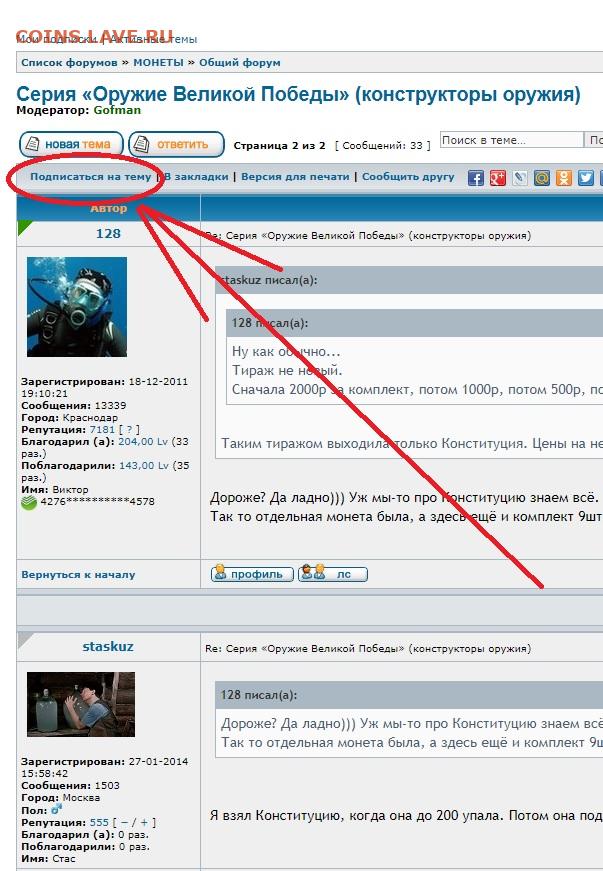Open user 128's 'профиль' button

point(252,574)
